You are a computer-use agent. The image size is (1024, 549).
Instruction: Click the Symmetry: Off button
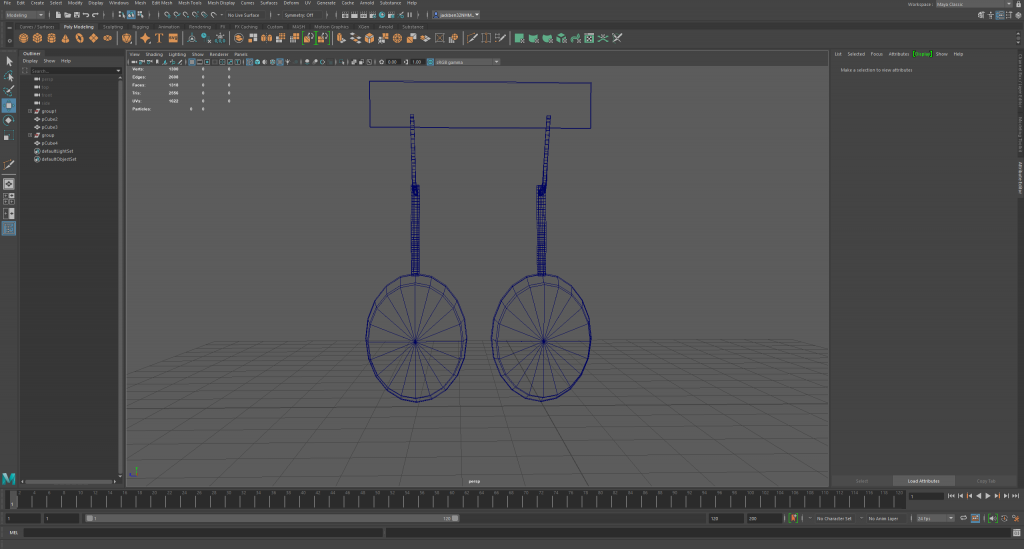(x=300, y=15)
